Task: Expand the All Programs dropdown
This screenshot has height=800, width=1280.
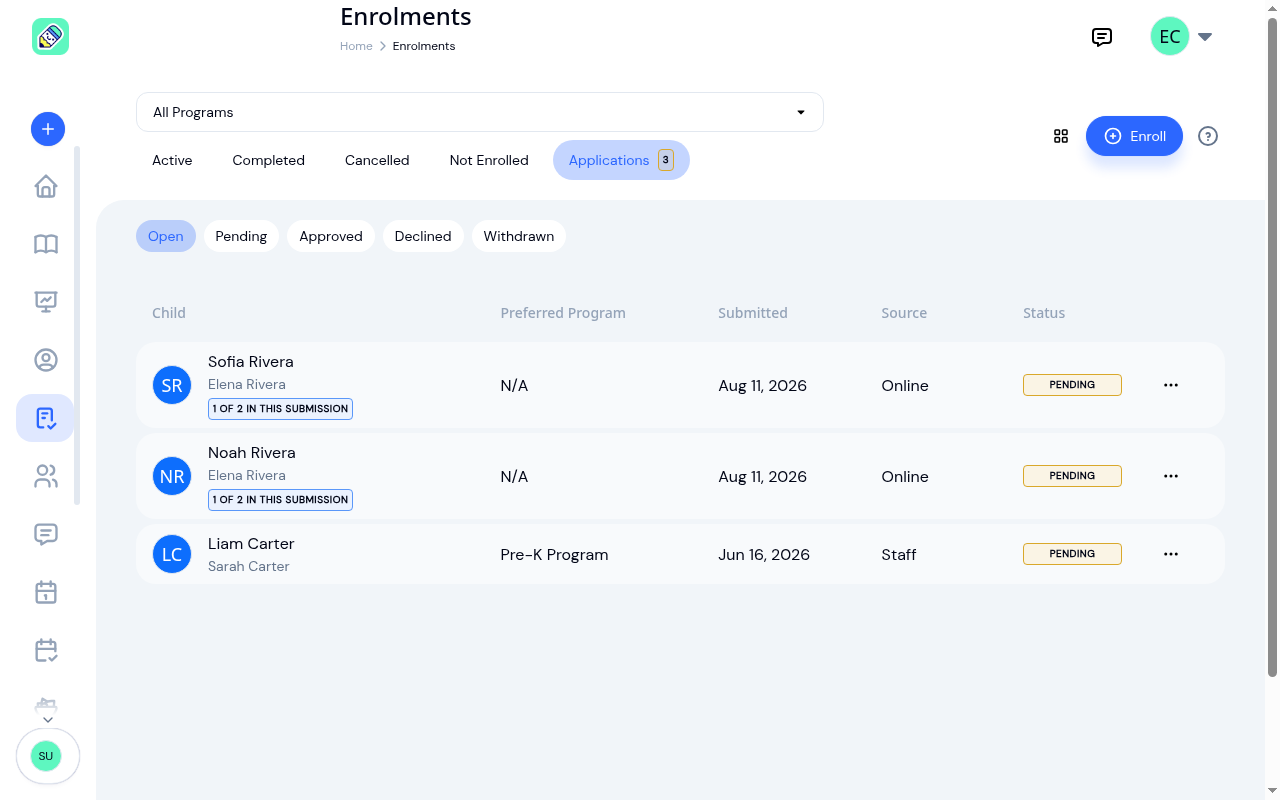Action: [480, 112]
